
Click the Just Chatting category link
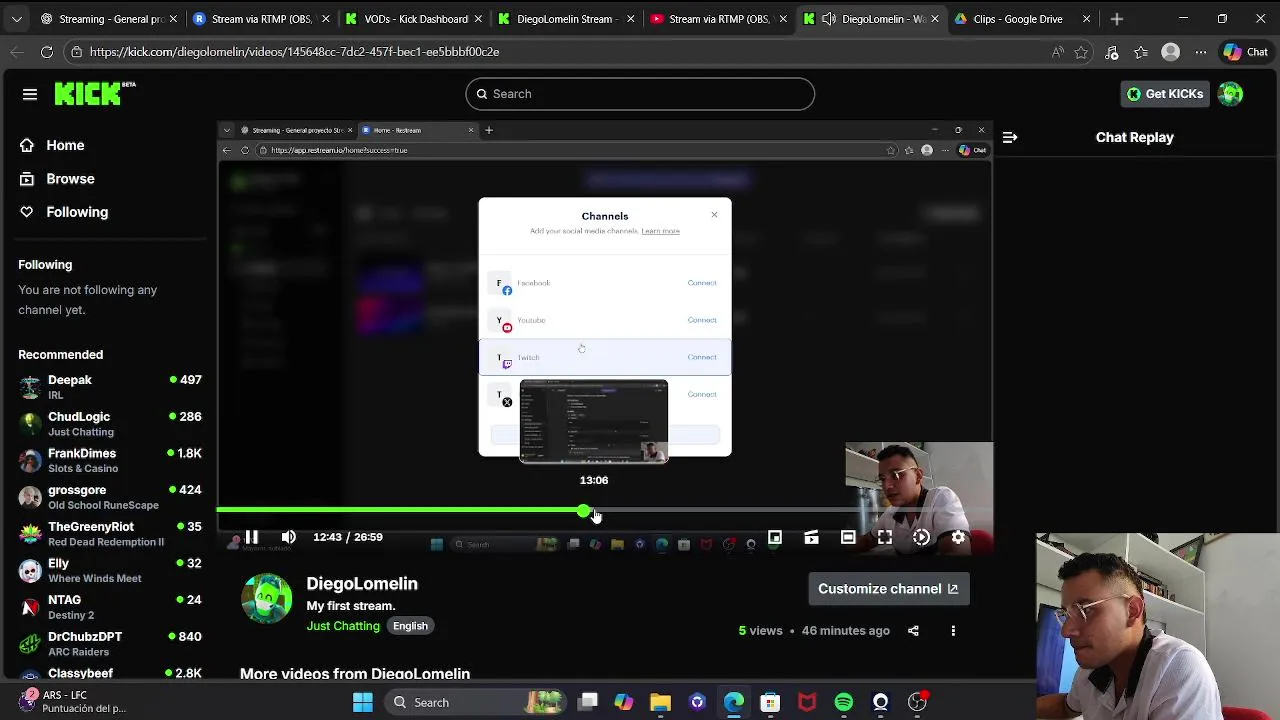tap(343, 626)
